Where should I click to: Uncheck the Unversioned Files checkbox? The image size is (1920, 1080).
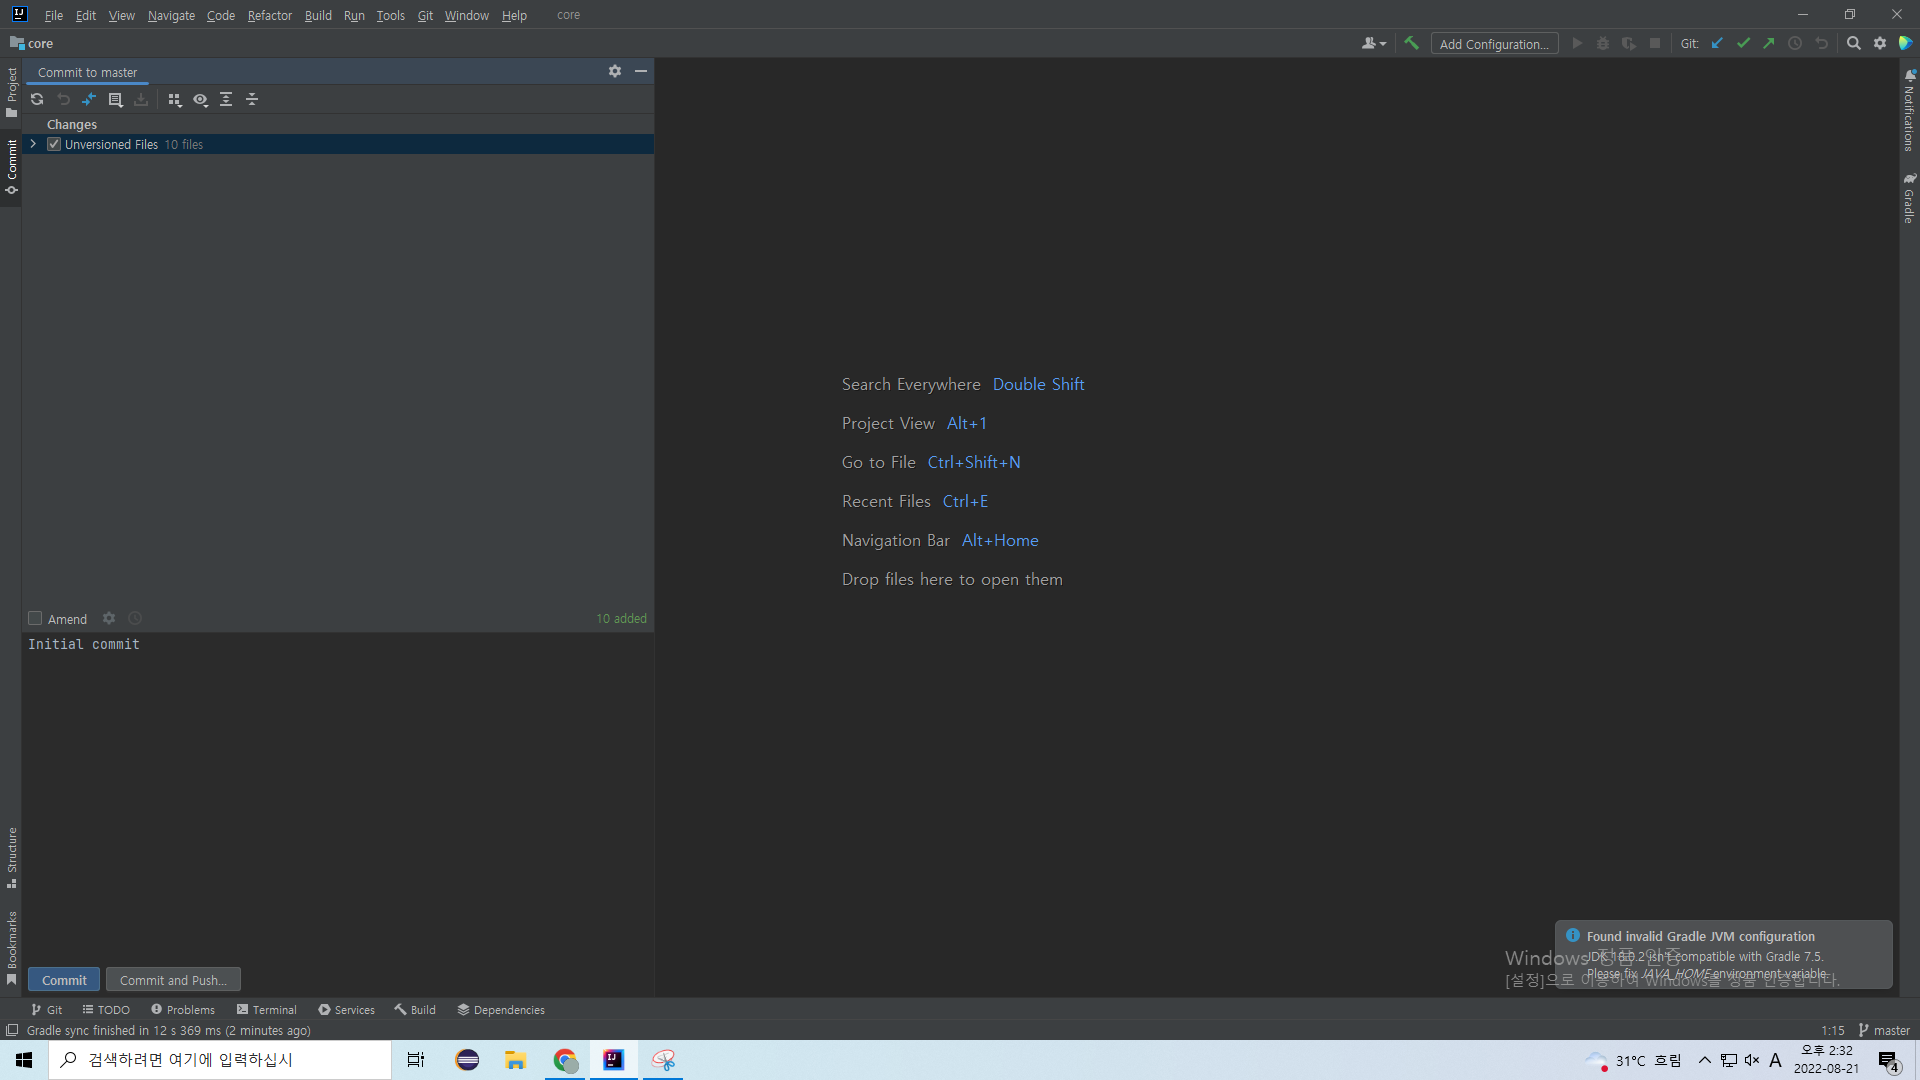click(x=54, y=144)
